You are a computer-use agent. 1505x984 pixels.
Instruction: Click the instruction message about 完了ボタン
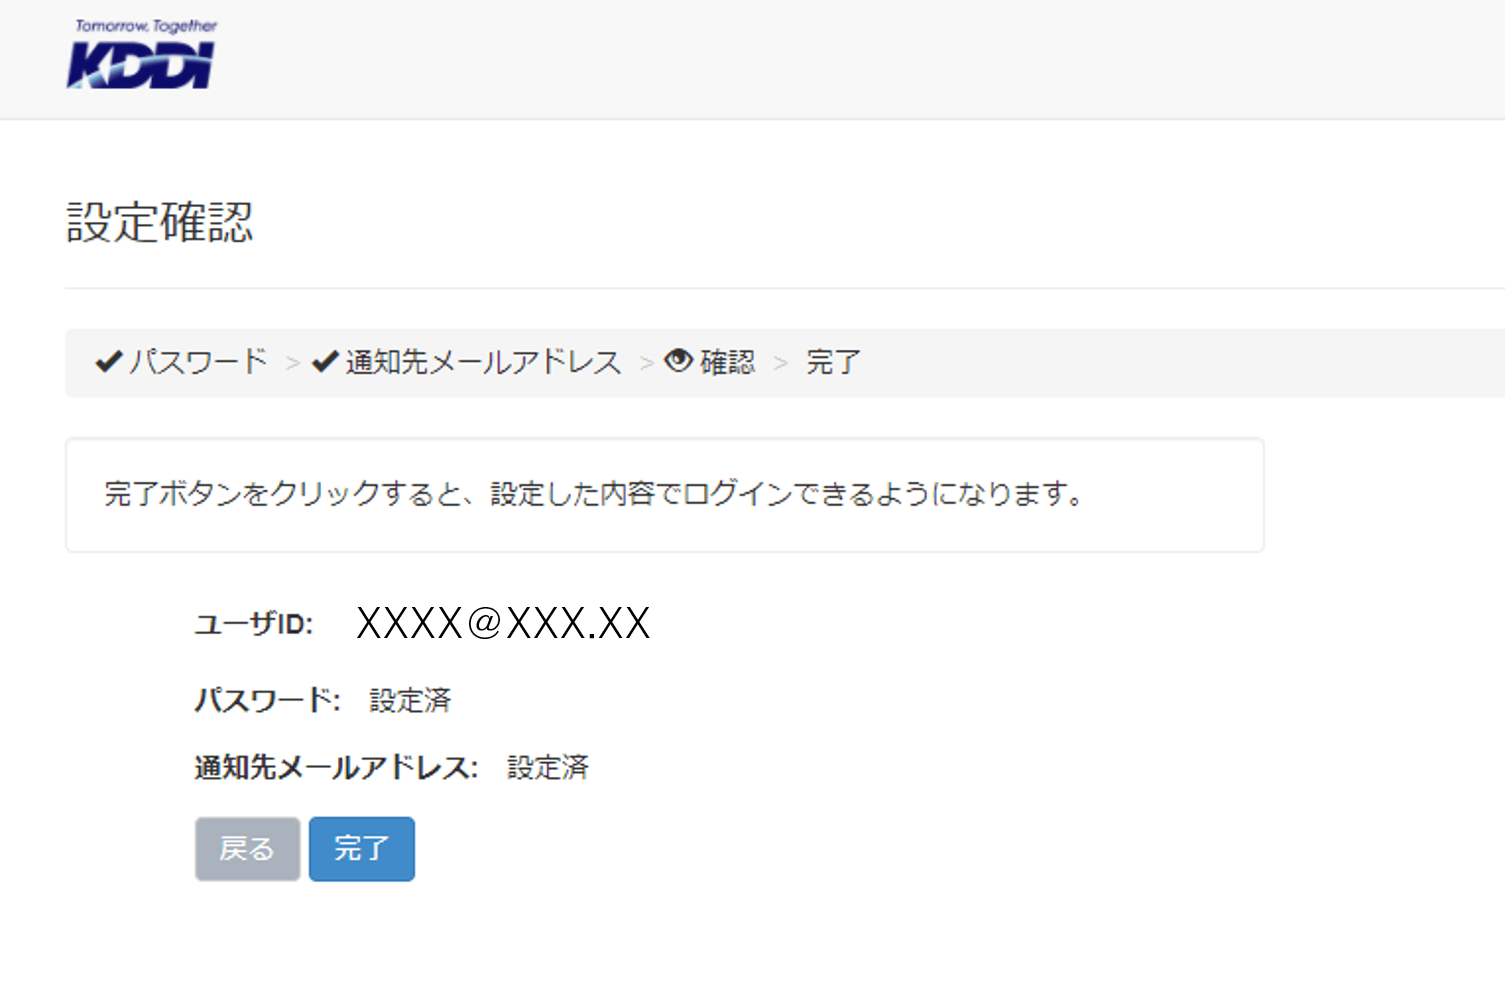point(594,494)
